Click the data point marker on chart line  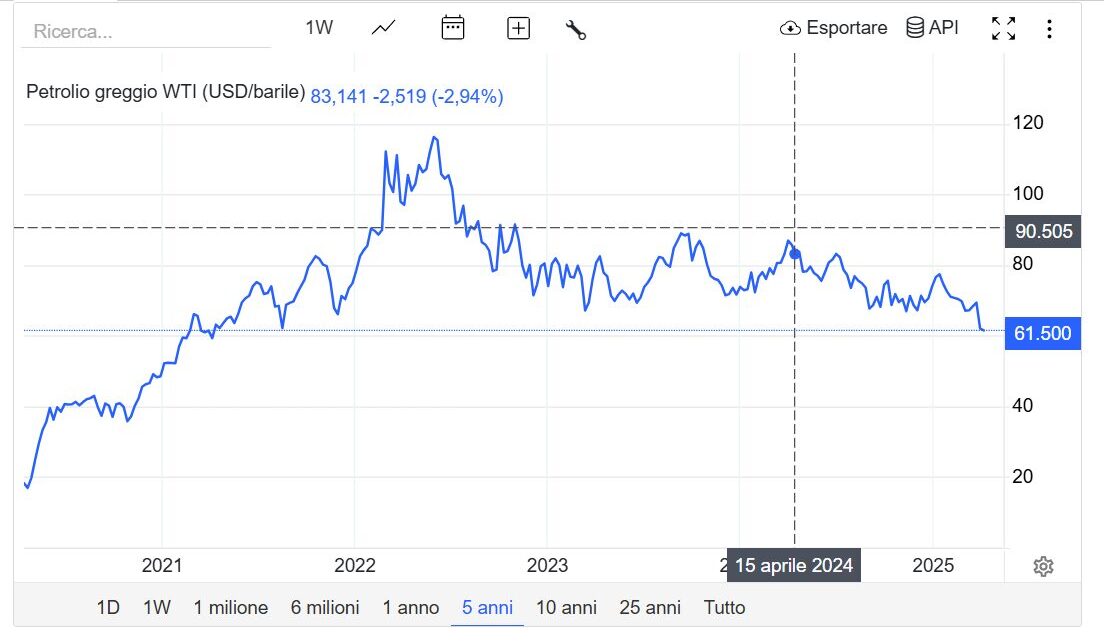(x=795, y=253)
